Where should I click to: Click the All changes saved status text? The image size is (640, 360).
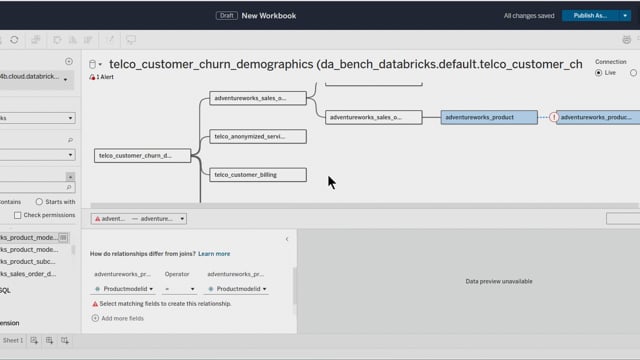[x=529, y=16]
